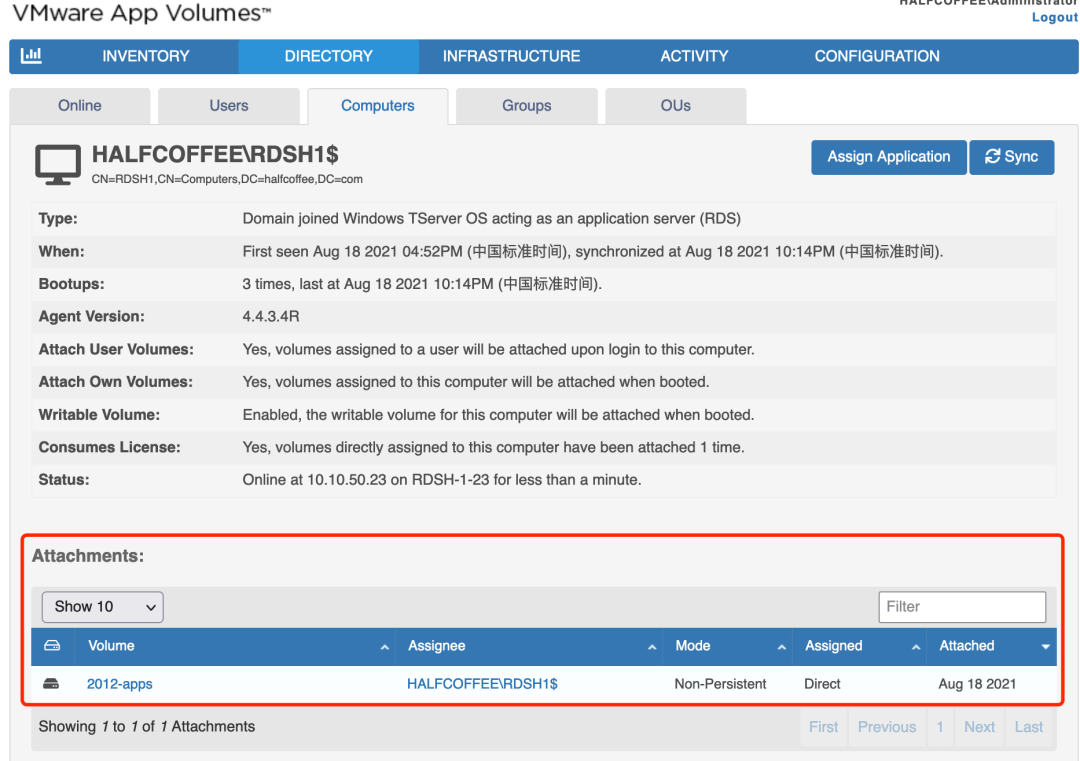Click the VMware App Volumes title

click(x=142, y=13)
